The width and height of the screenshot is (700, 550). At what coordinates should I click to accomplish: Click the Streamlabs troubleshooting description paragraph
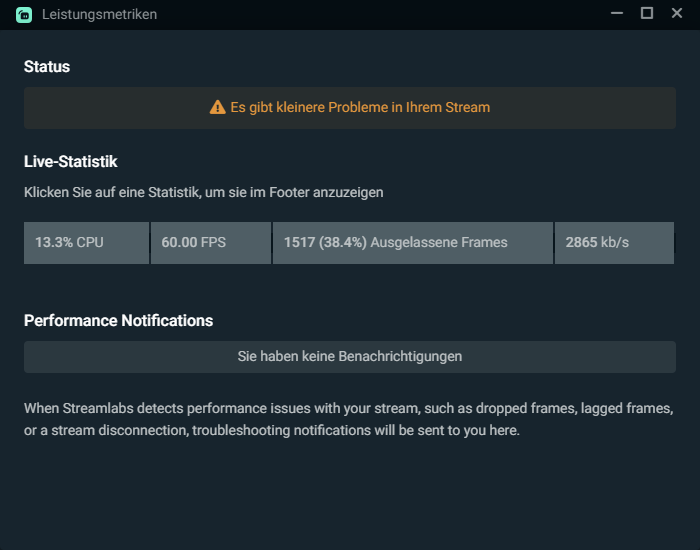point(349,419)
